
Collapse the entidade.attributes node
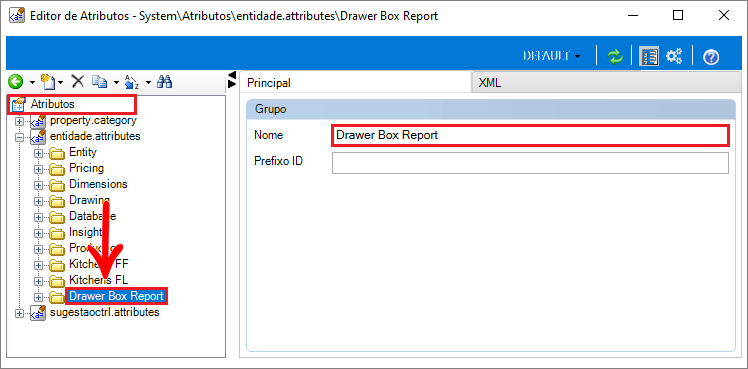tap(20, 137)
